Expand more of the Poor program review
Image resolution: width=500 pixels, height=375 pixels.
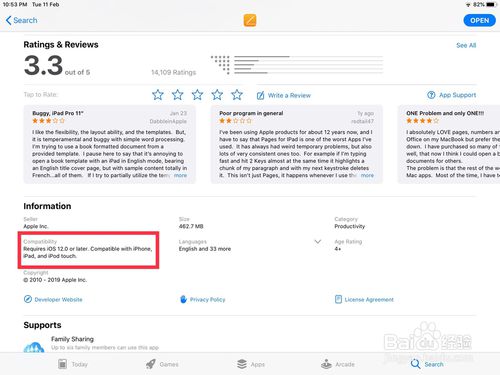[367, 175]
